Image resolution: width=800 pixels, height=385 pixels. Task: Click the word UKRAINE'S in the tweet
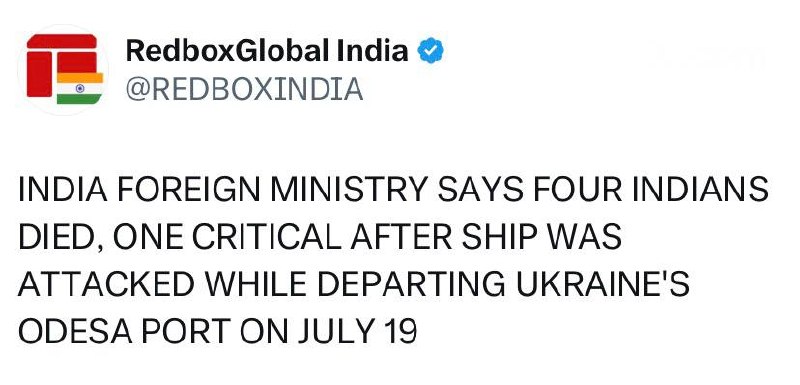(603, 285)
